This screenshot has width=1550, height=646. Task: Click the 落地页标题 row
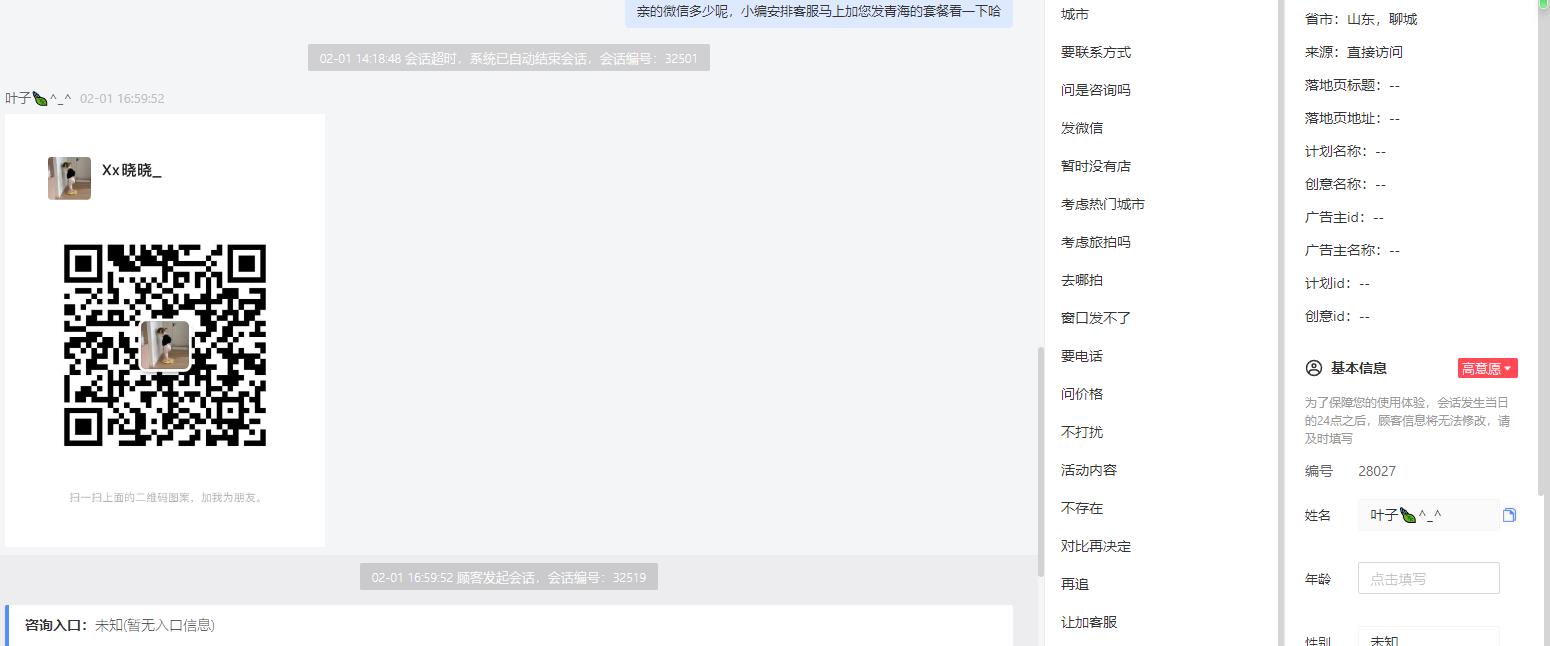tap(1352, 85)
